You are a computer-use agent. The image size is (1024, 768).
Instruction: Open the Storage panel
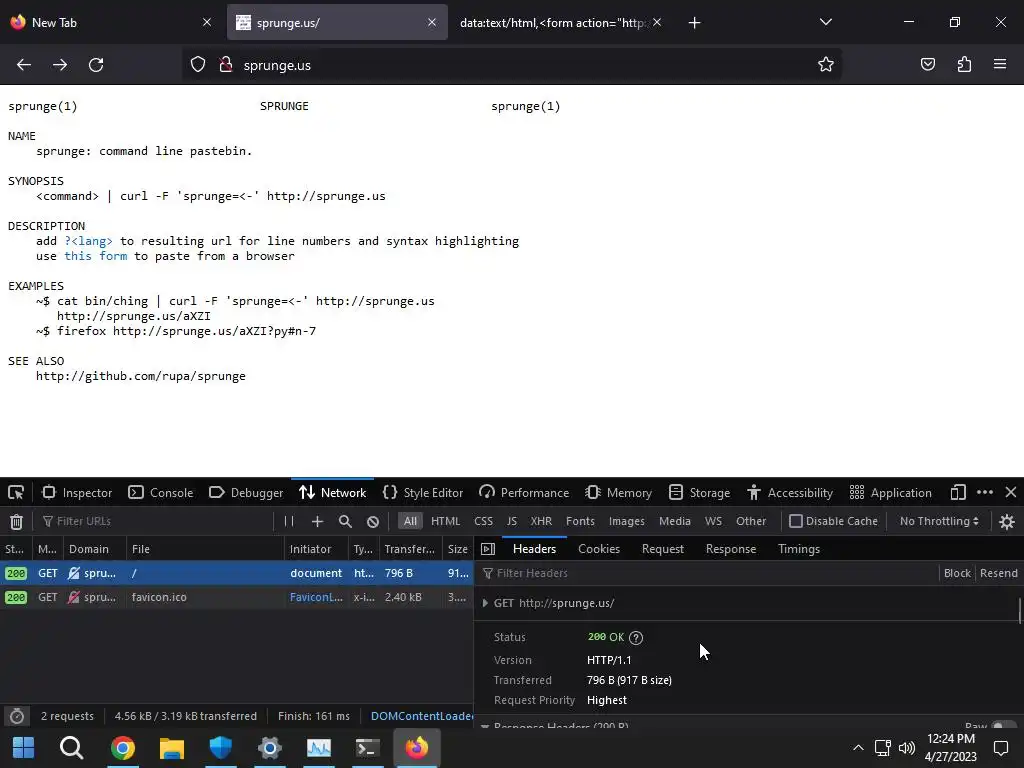tap(699, 493)
